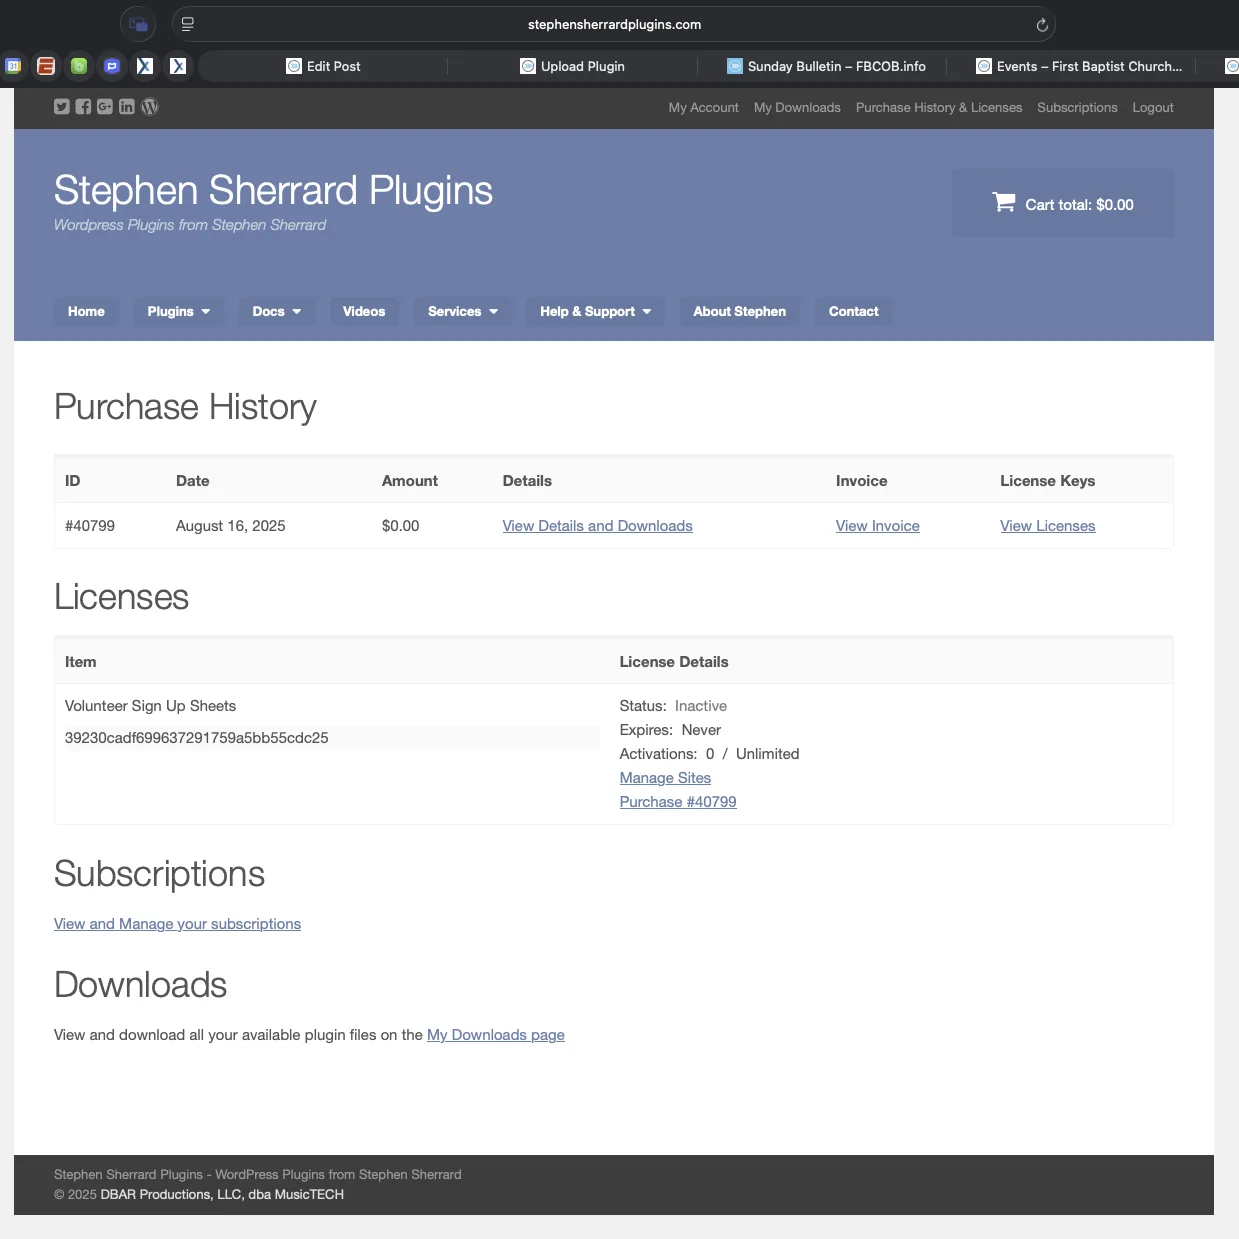
Task: Click the Unlimited activations value
Action: coord(768,754)
